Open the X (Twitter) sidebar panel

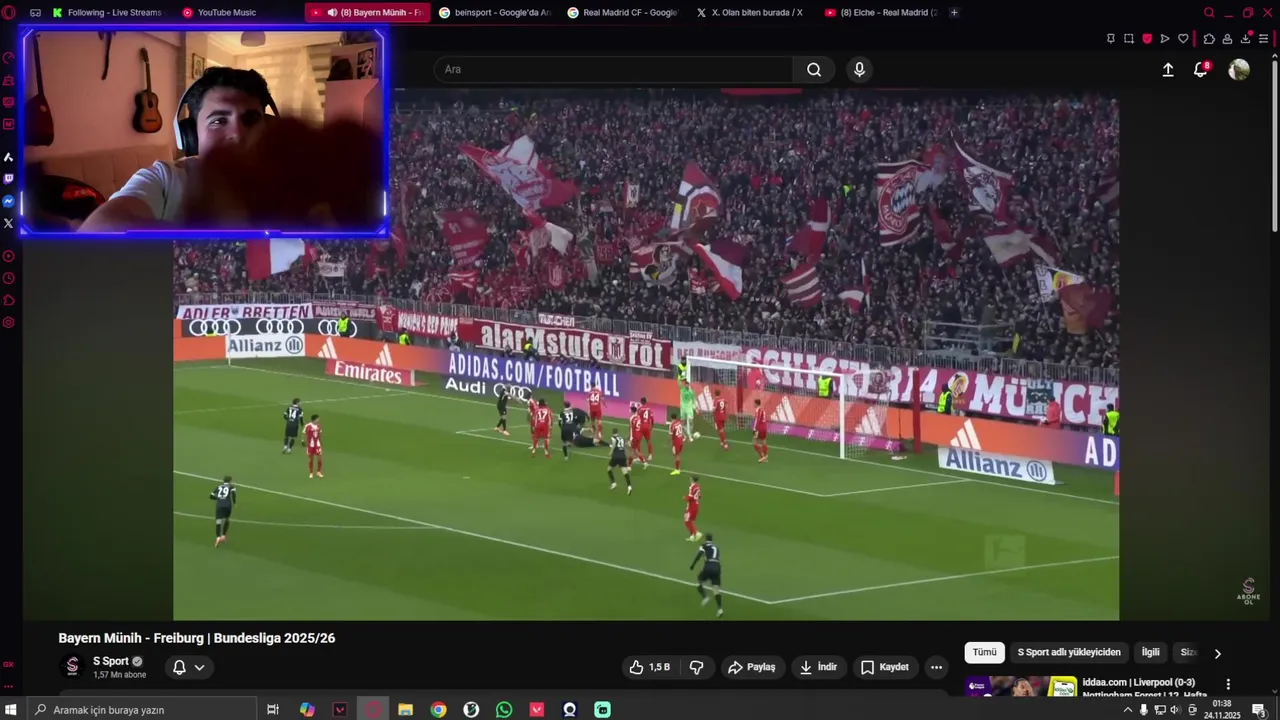pyautogui.click(x=9, y=223)
